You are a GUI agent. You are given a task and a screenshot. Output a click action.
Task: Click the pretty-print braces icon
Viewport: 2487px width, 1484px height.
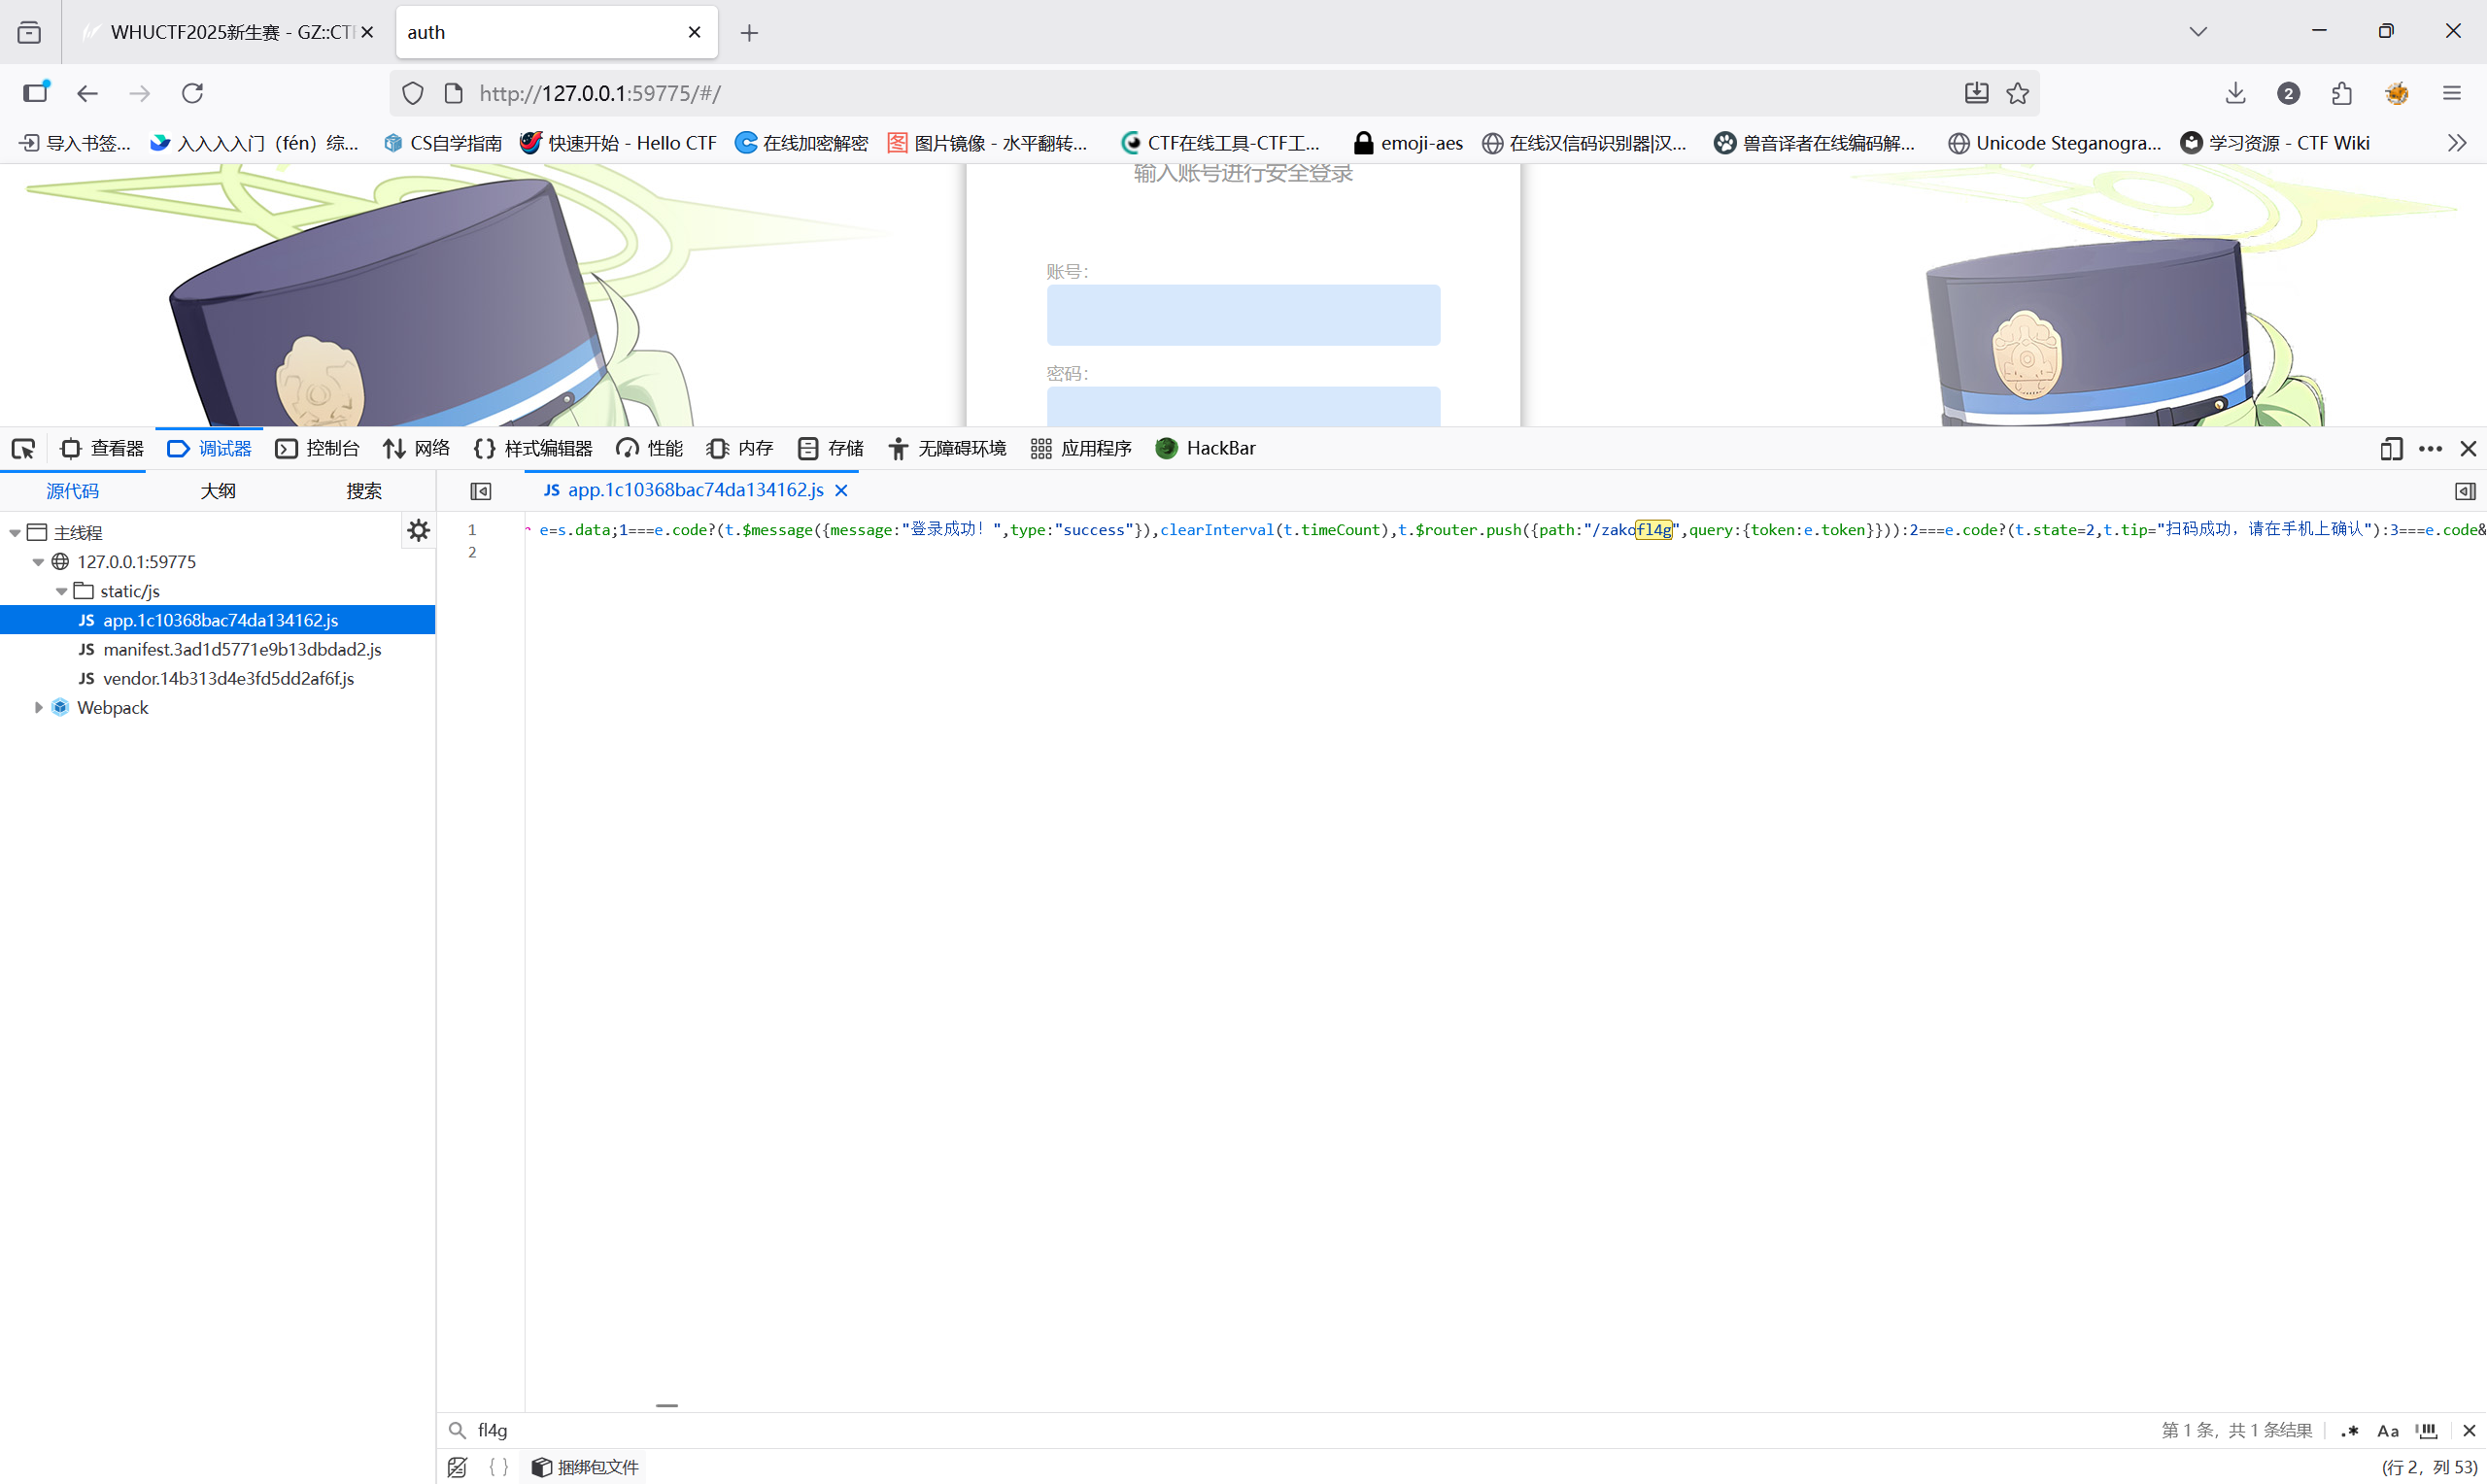coord(498,1467)
